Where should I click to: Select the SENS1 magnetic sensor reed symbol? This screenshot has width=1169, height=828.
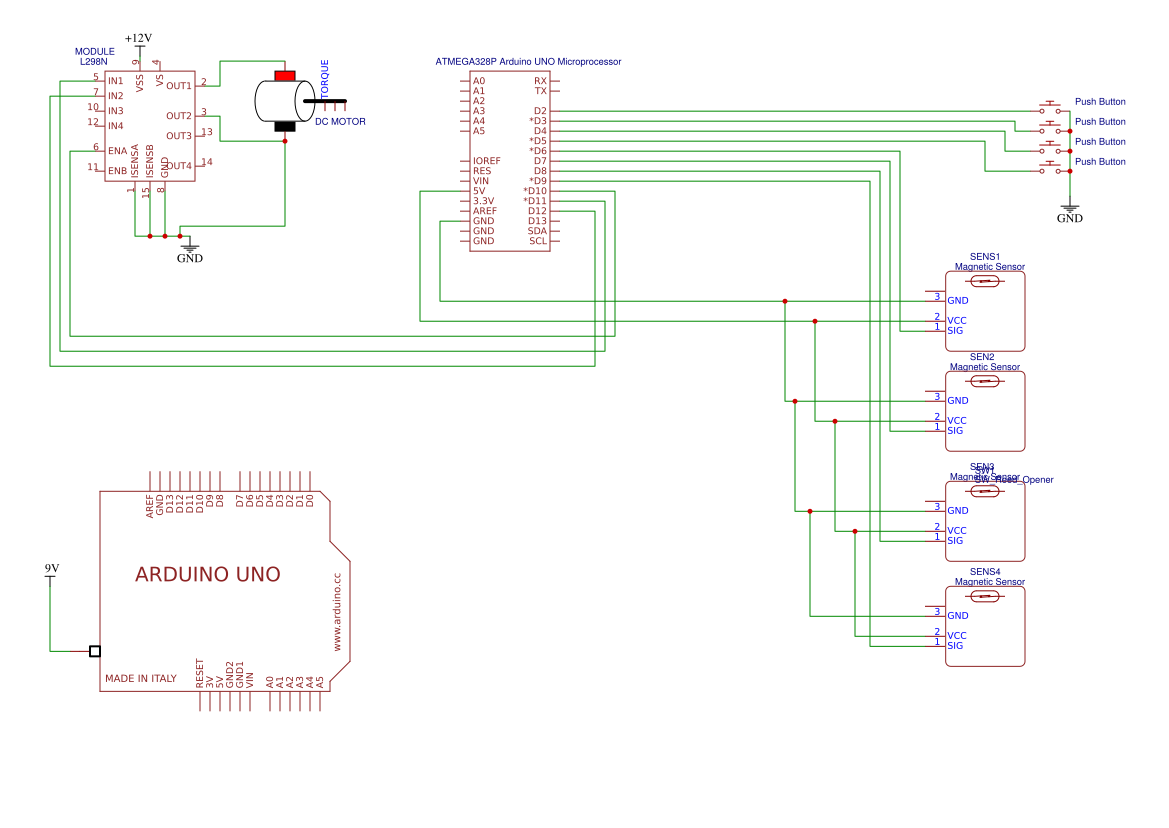click(985, 281)
